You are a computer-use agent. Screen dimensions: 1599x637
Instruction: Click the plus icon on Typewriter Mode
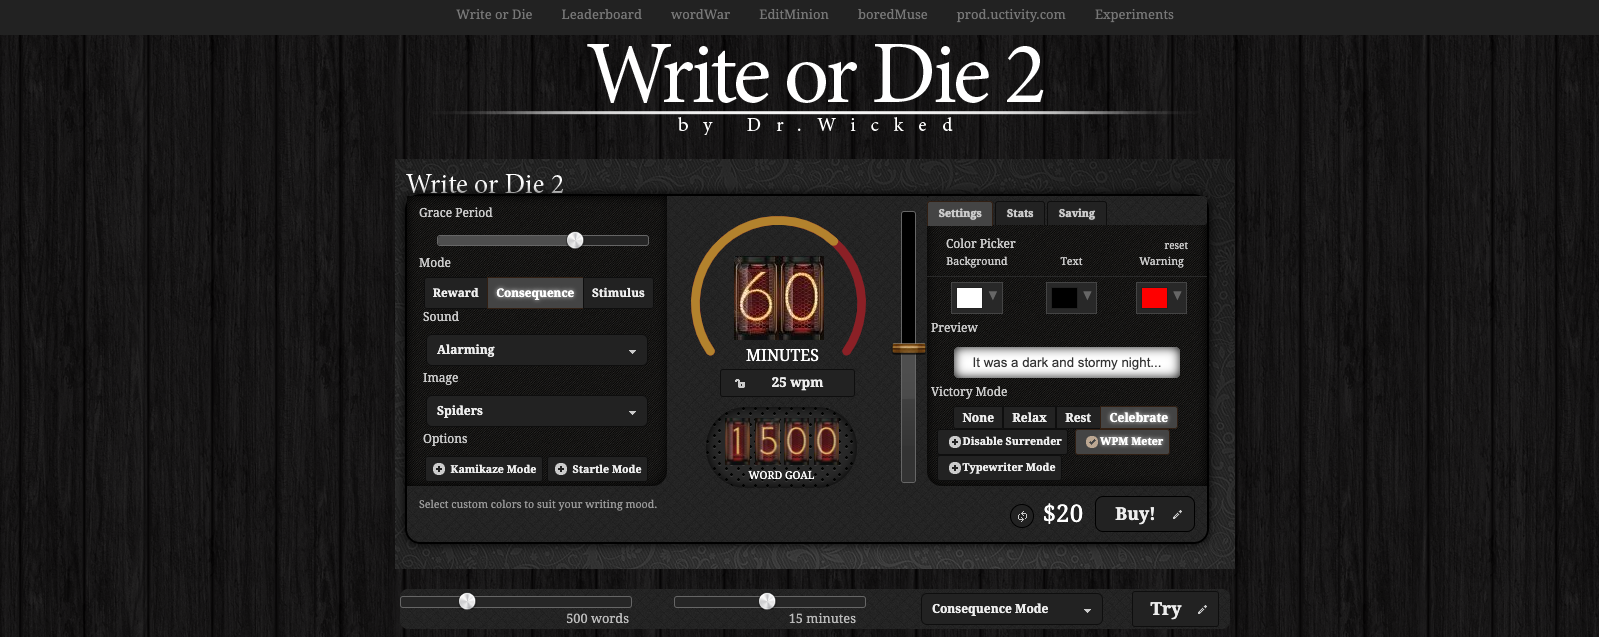[x=955, y=468]
